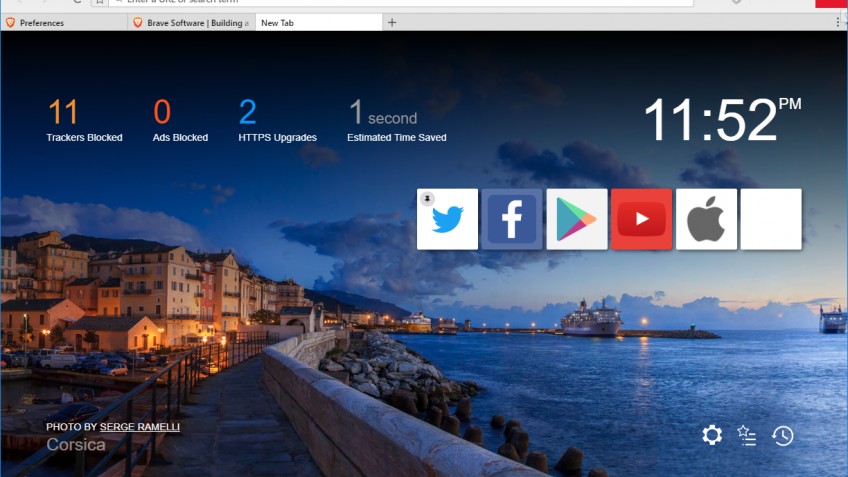Open history via the clock icon

pos(783,435)
